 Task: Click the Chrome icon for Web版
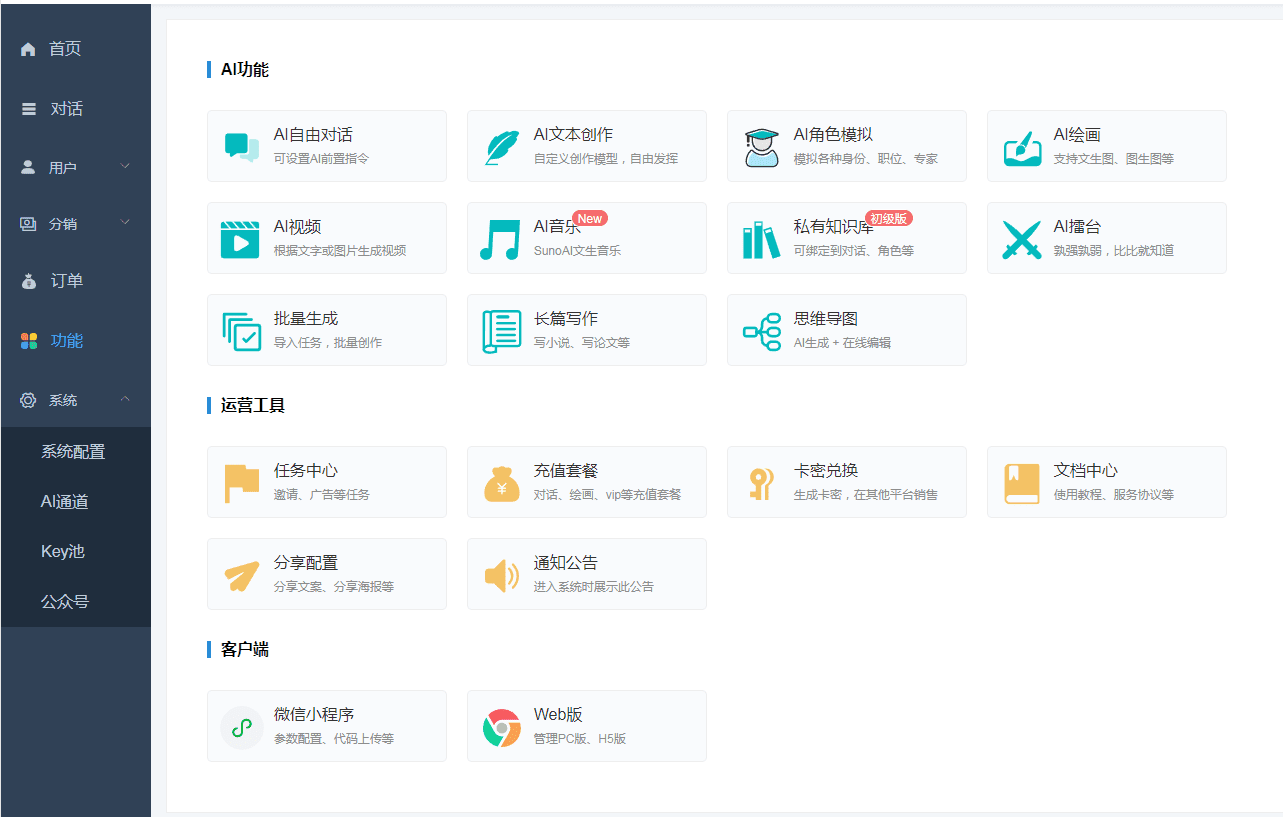coord(501,728)
